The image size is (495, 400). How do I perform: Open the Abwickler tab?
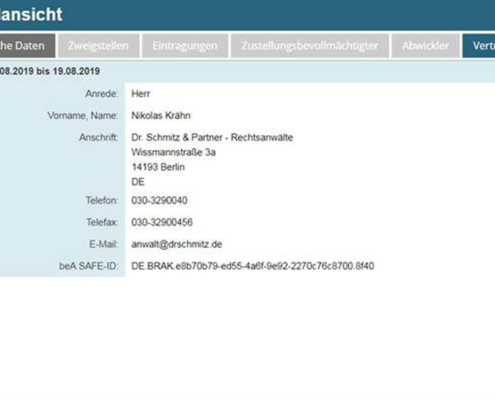[x=425, y=46]
